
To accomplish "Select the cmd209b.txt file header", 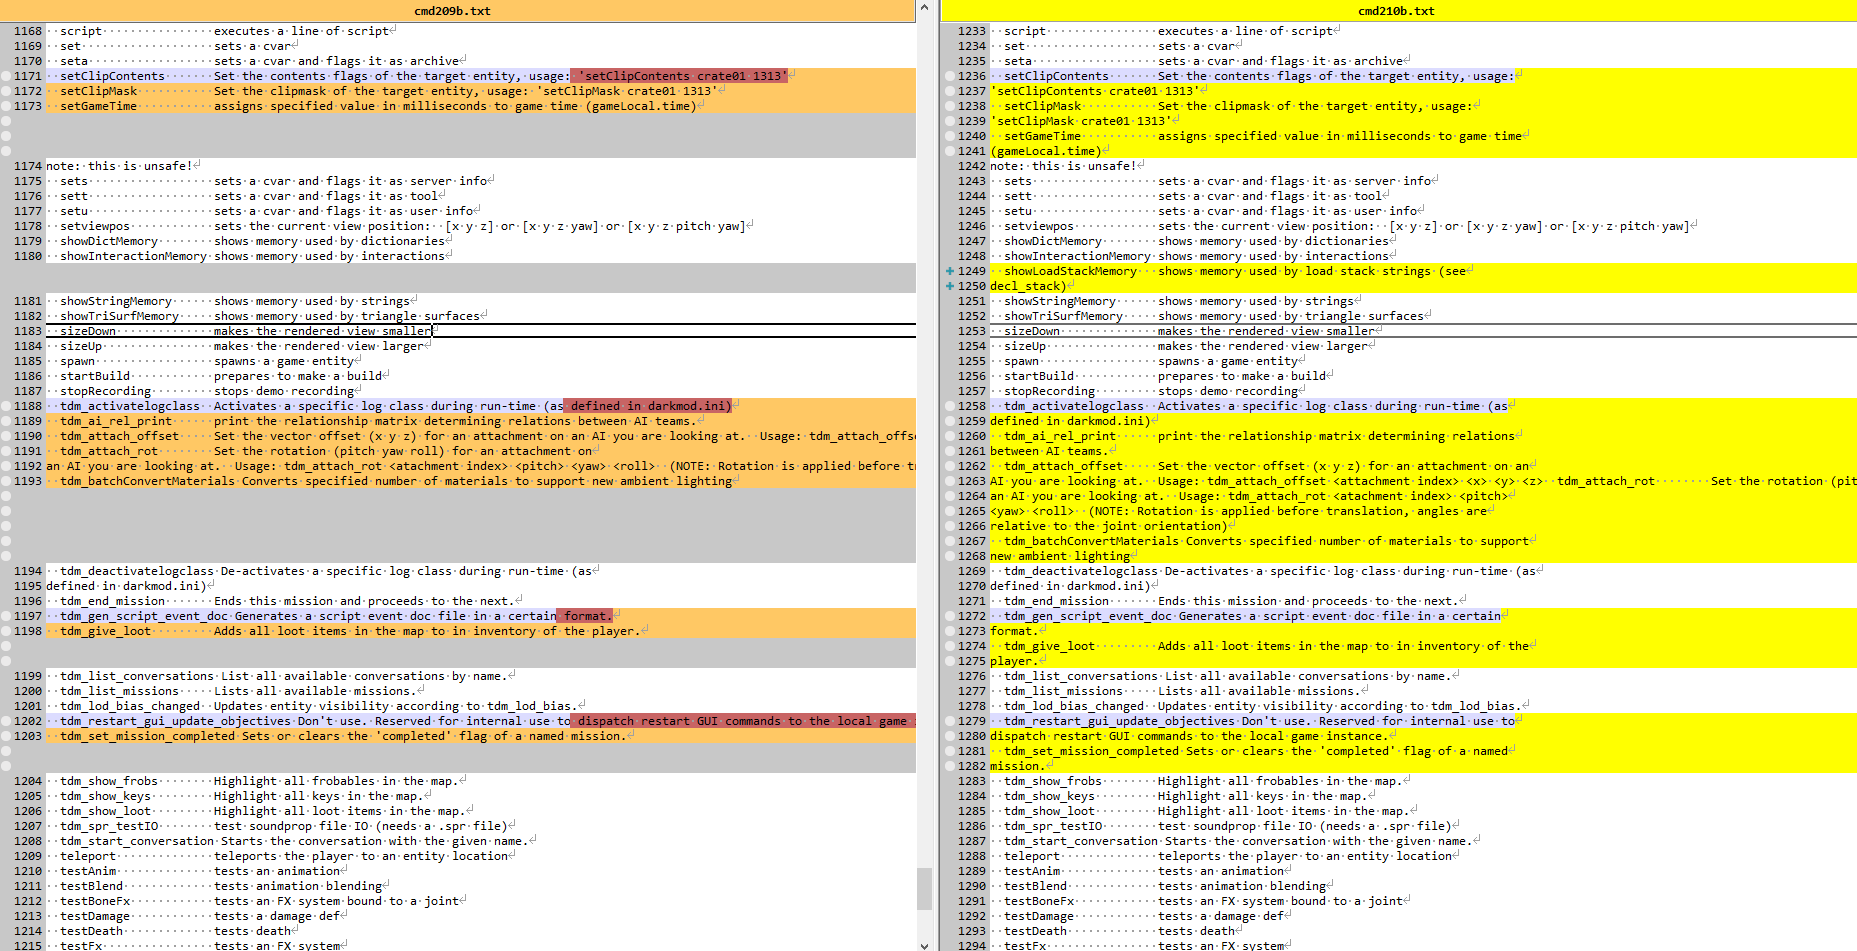I will [x=452, y=11].
